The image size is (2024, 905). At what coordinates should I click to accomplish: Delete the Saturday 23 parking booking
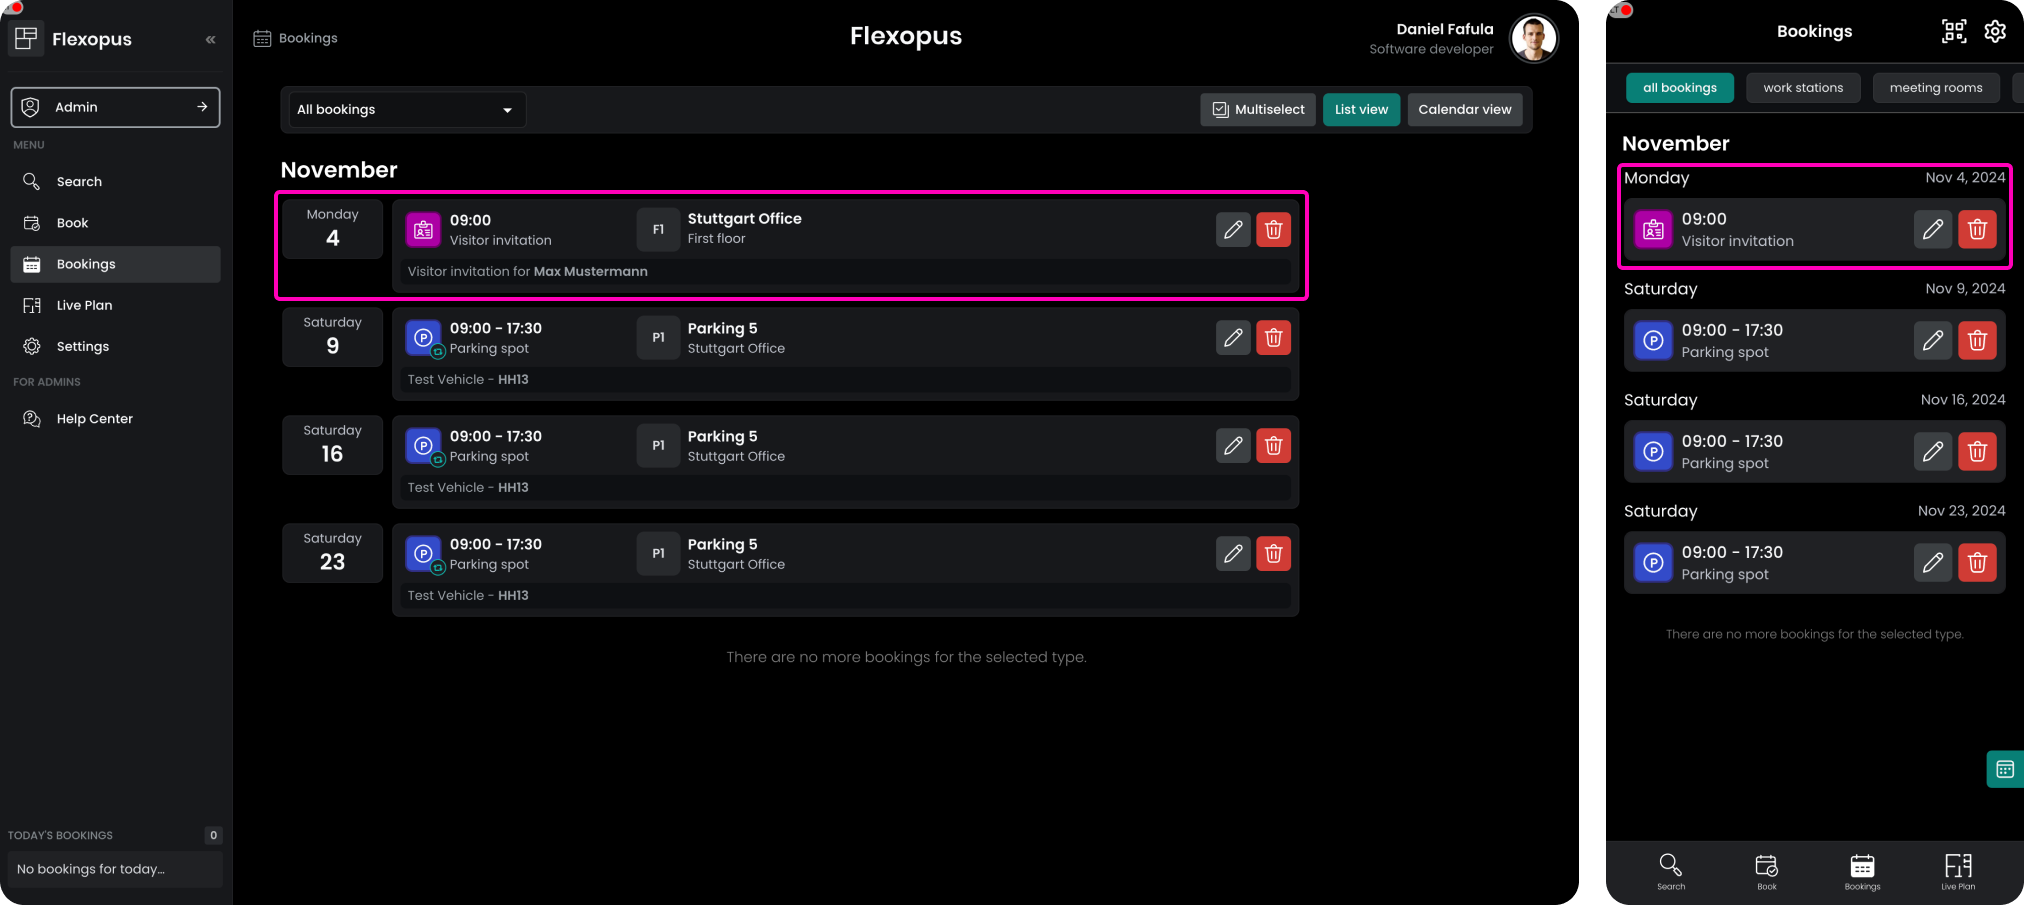click(1273, 554)
